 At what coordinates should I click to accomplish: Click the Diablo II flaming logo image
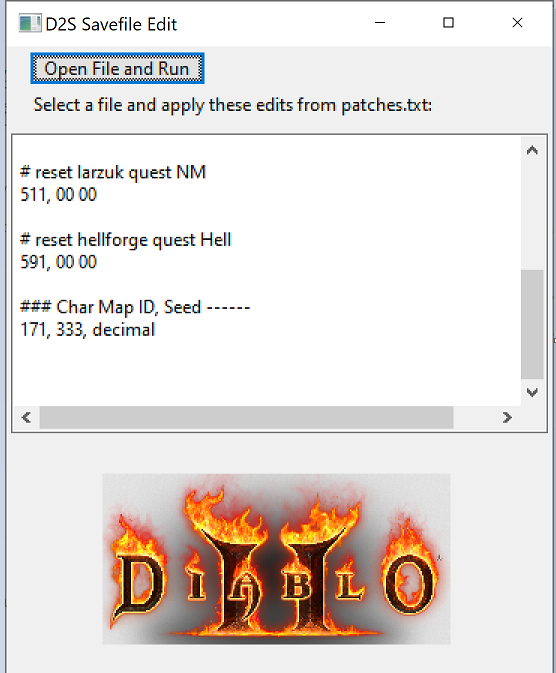276,559
